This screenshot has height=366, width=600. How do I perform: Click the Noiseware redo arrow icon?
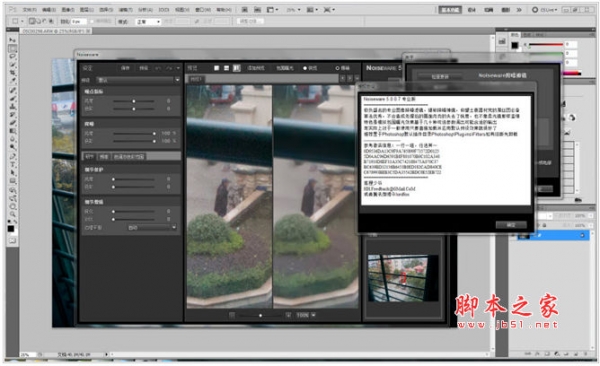(169, 68)
